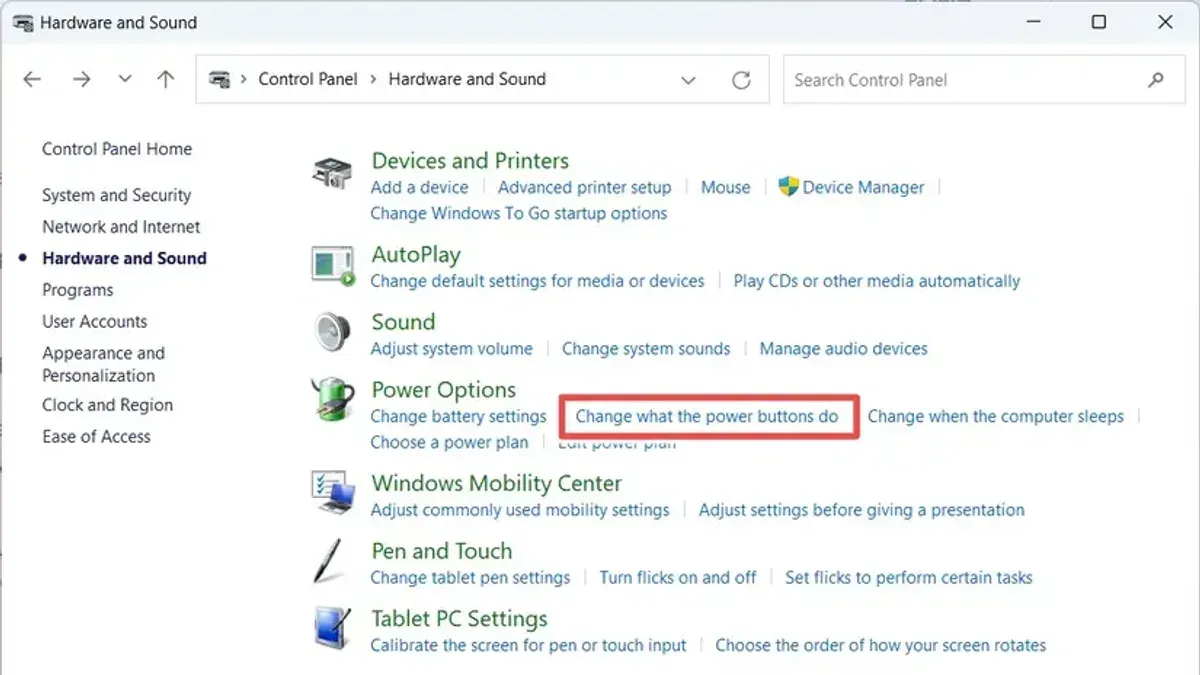The width and height of the screenshot is (1200, 675).
Task: Click Change Windows To Go startup options
Action: click(519, 213)
